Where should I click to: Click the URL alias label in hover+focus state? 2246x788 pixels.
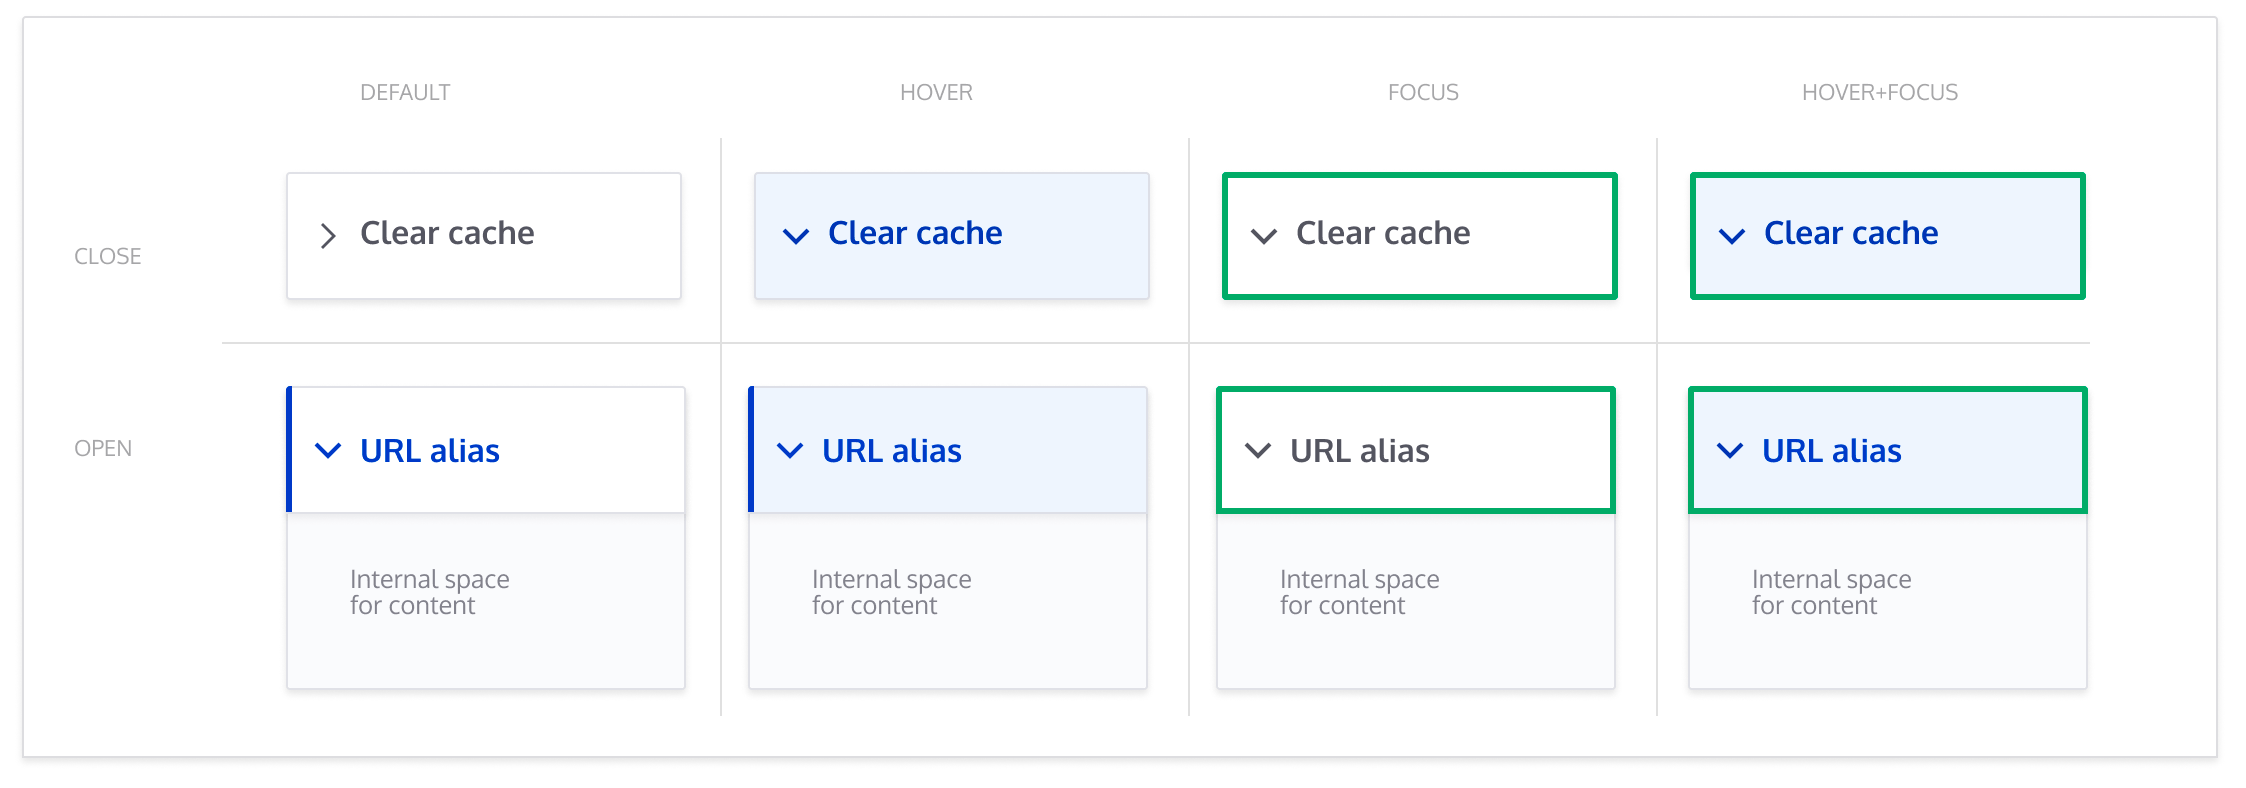1831,451
